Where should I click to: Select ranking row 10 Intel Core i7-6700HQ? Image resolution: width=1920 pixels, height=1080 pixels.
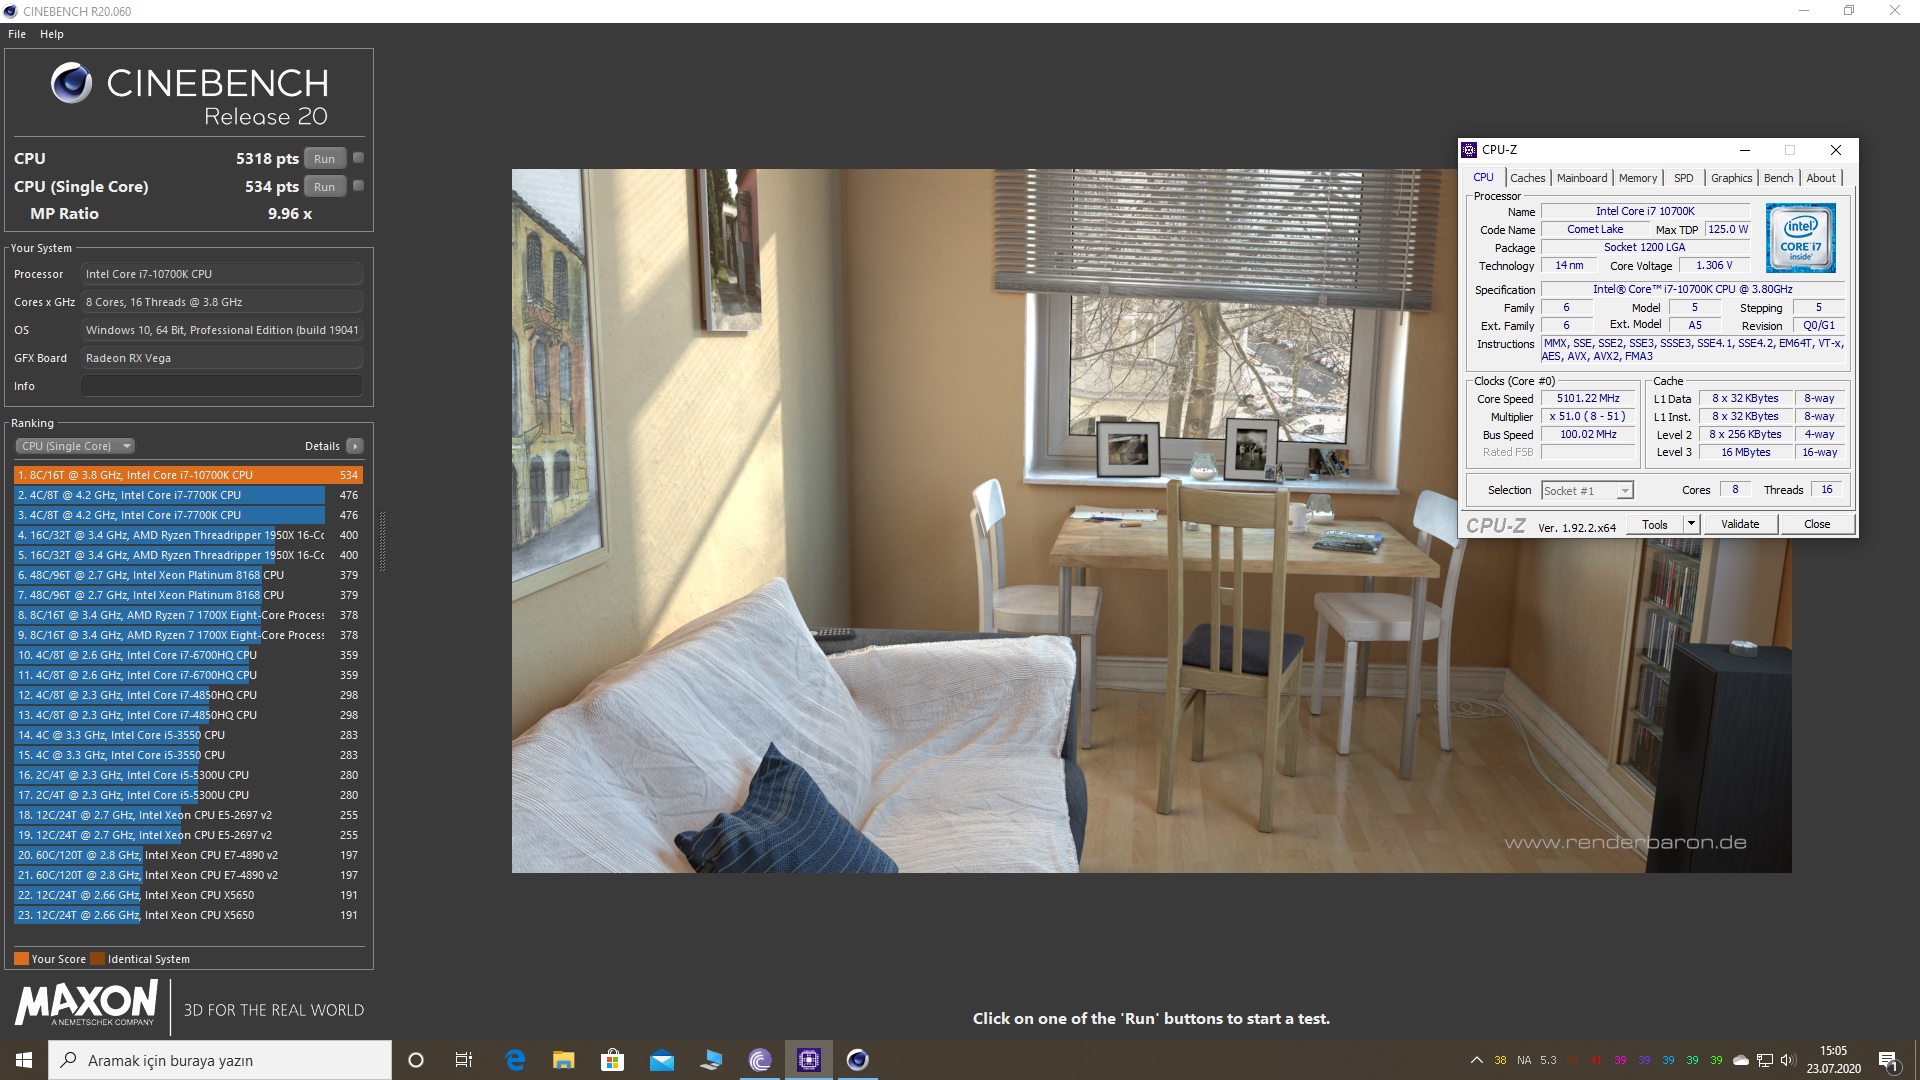(x=188, y=655)
